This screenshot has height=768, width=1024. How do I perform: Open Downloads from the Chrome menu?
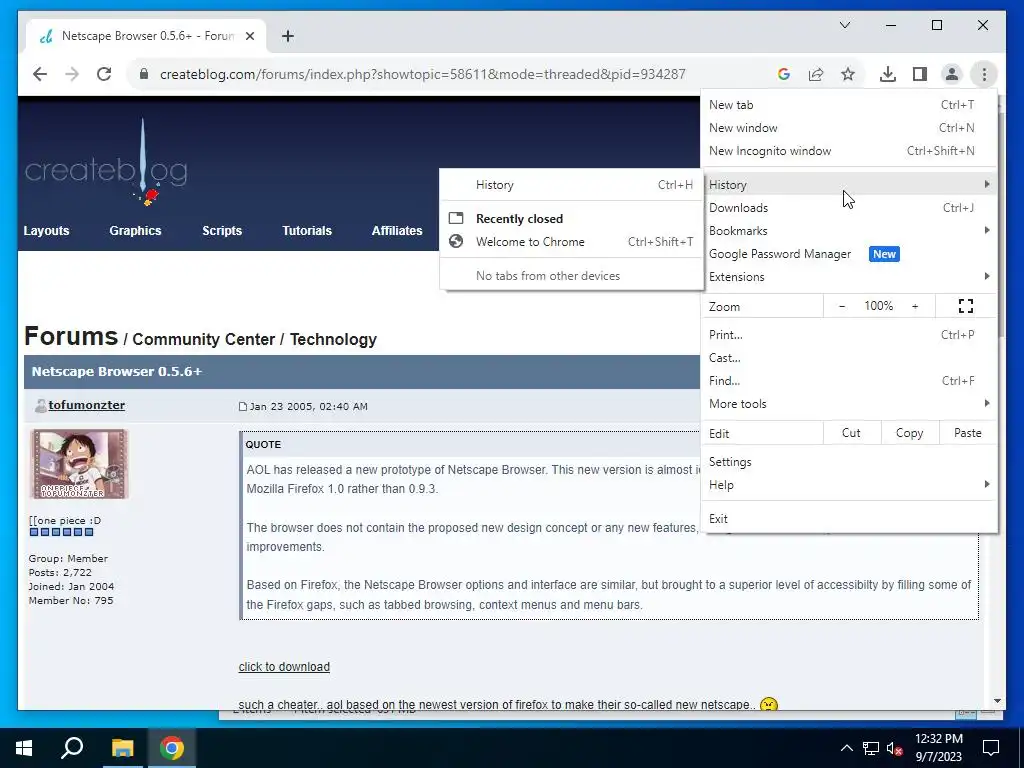848,208
